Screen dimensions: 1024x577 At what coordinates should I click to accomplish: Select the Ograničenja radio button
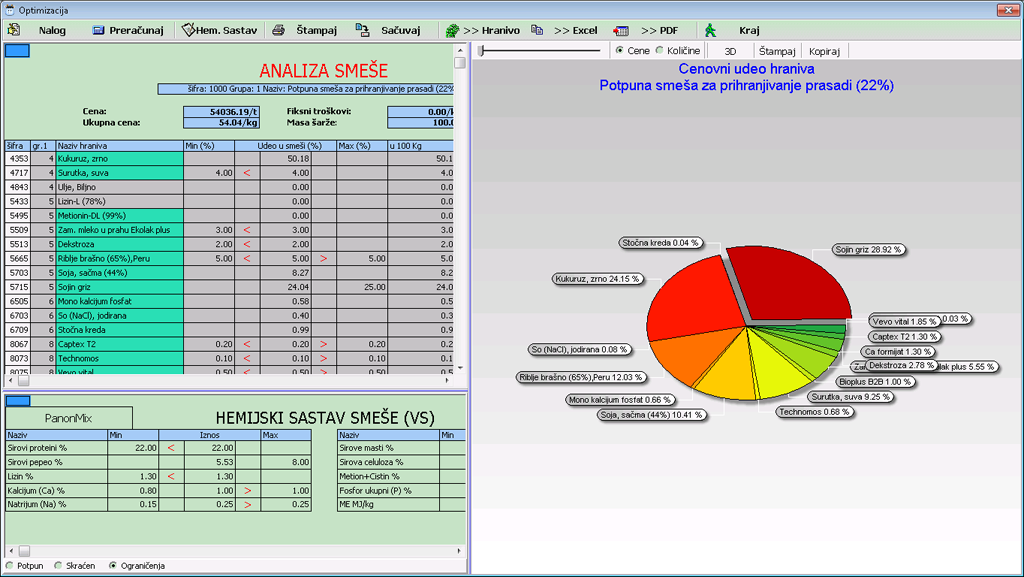tap(113, 566)
